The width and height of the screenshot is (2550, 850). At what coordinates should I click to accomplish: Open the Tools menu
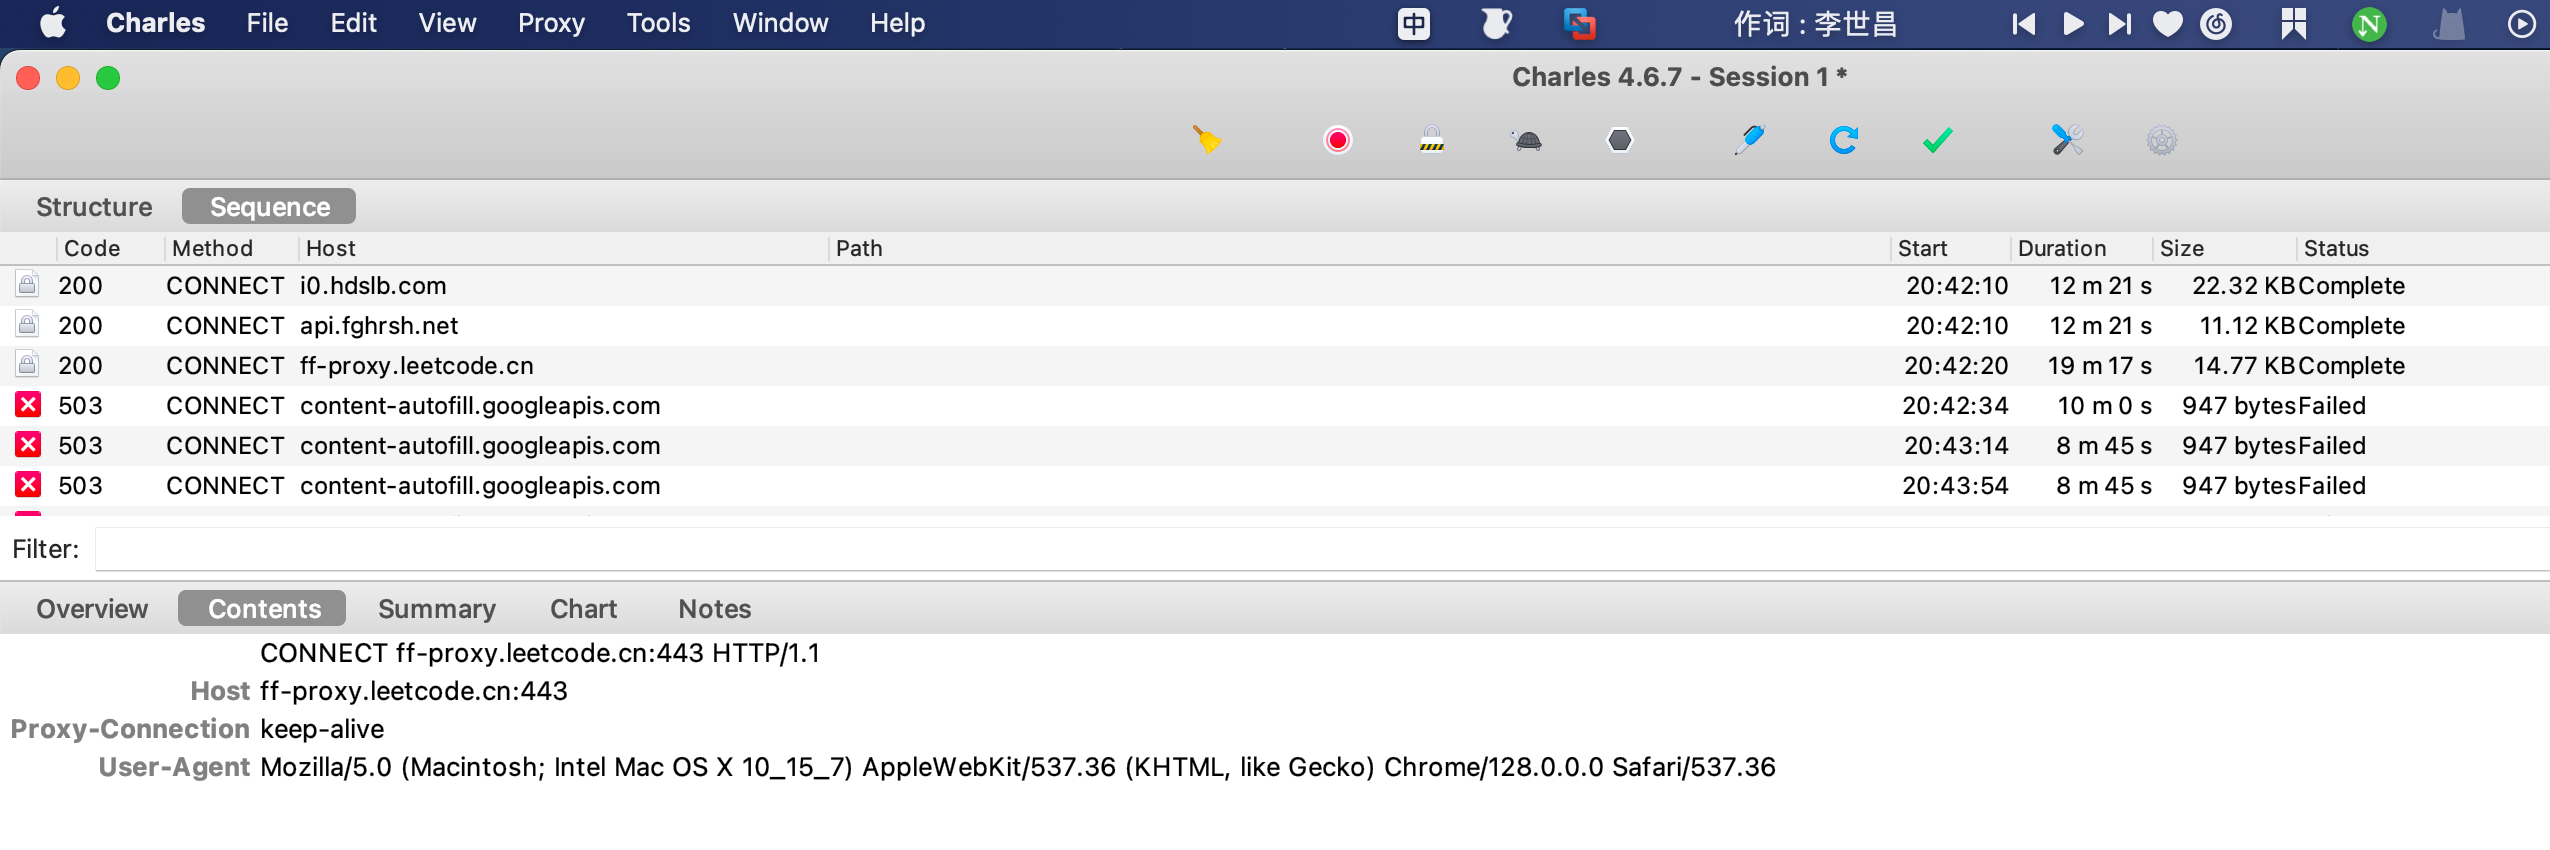(658, 23)
